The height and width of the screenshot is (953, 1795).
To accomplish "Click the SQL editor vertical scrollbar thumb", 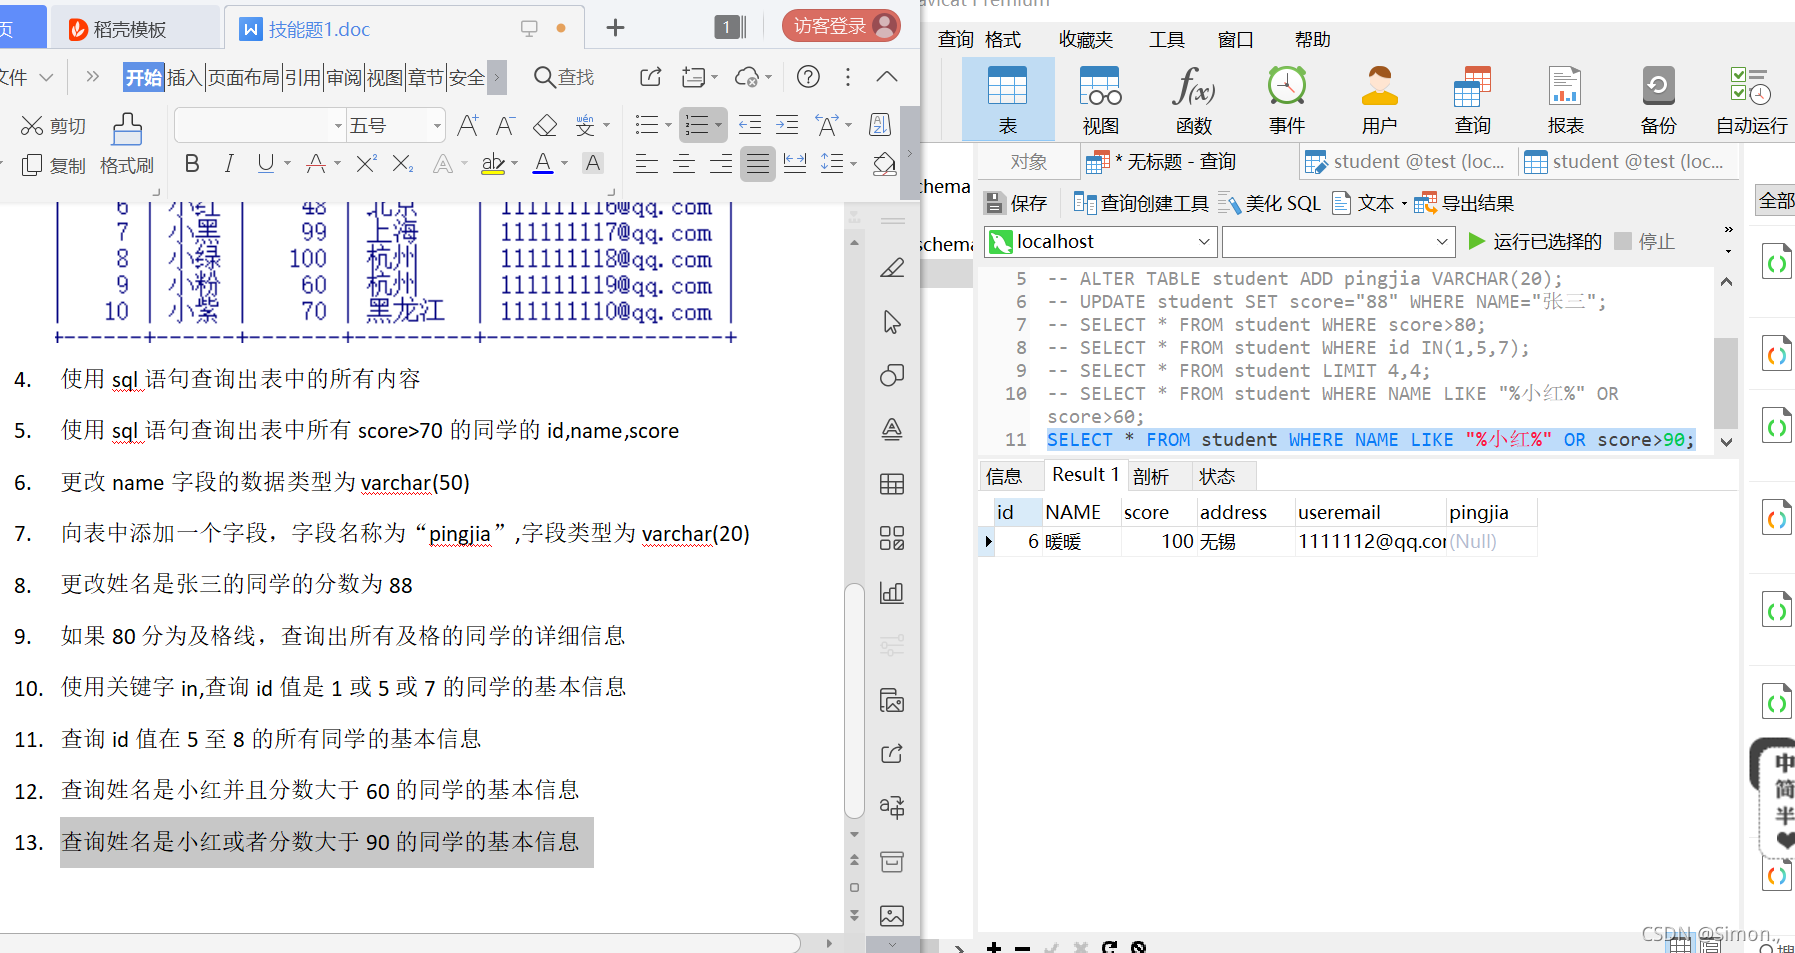I will tap(1726, 382).
